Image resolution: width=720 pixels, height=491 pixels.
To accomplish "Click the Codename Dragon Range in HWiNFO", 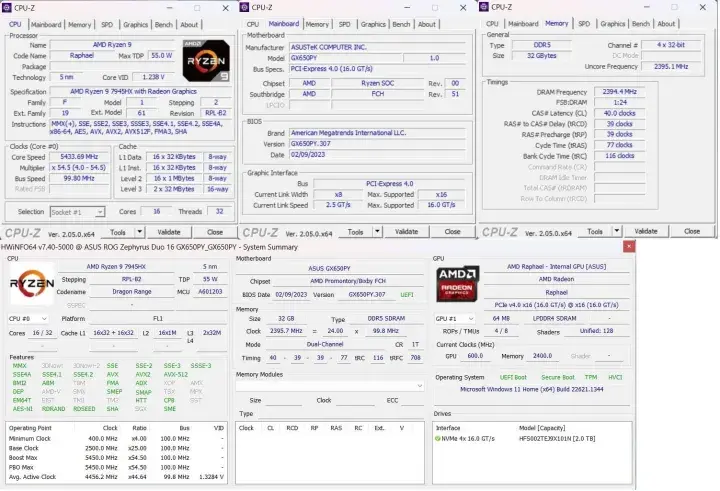I will (x=132, y=292).
